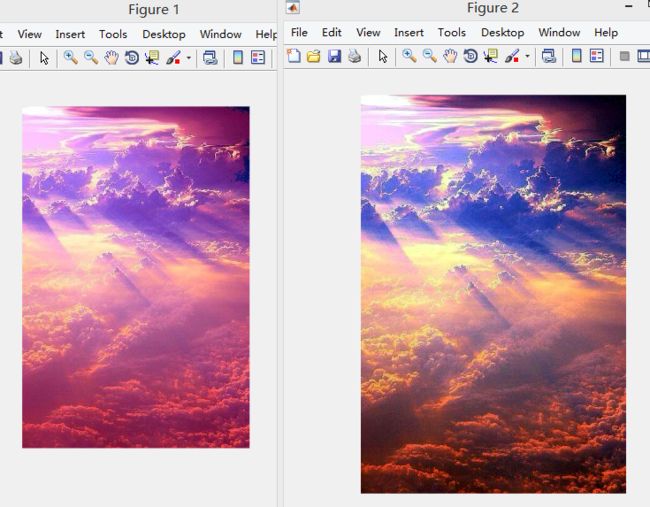Image resolution: width=650 pixels, height=507 pixels.
Task: Click Open File folder icon in Figure 2
Action: pos(314,56)
